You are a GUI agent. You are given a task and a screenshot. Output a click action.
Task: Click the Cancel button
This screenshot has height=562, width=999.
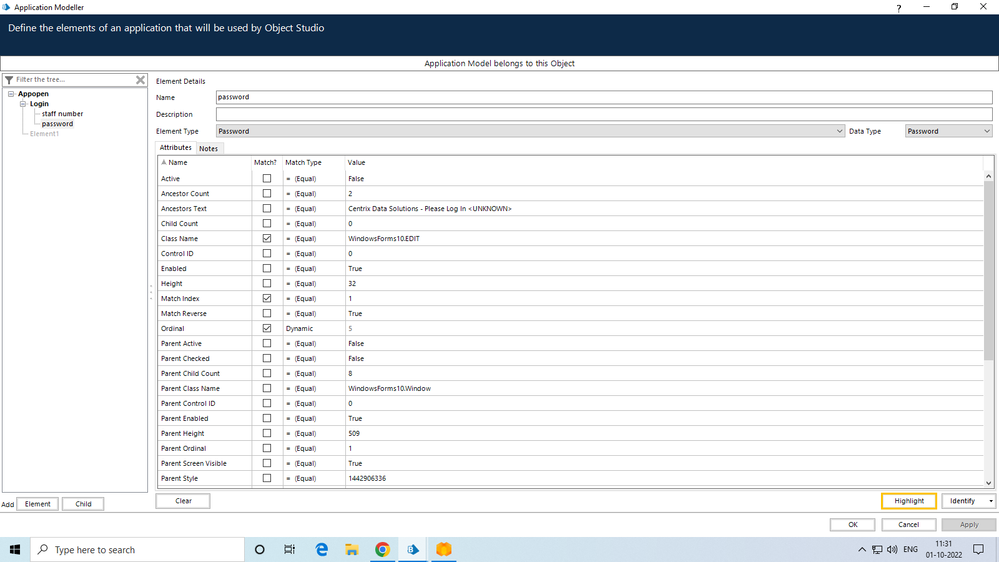(909, 524)
